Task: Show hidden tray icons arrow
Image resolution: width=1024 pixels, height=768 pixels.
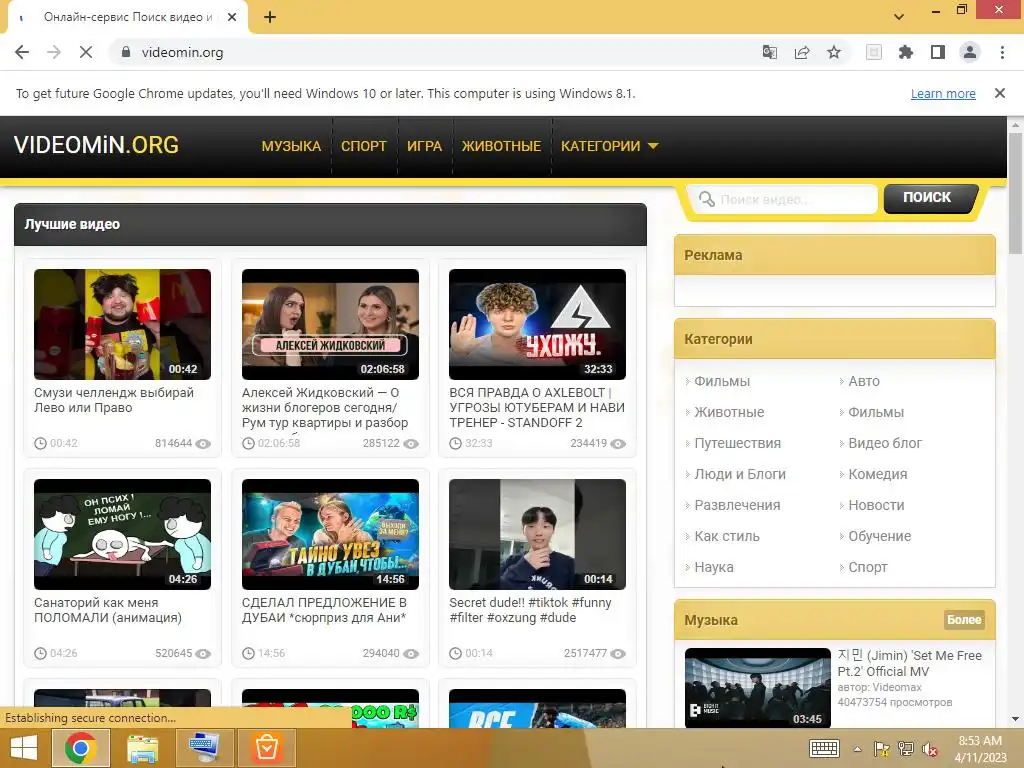Action: [x=857, y=749]
